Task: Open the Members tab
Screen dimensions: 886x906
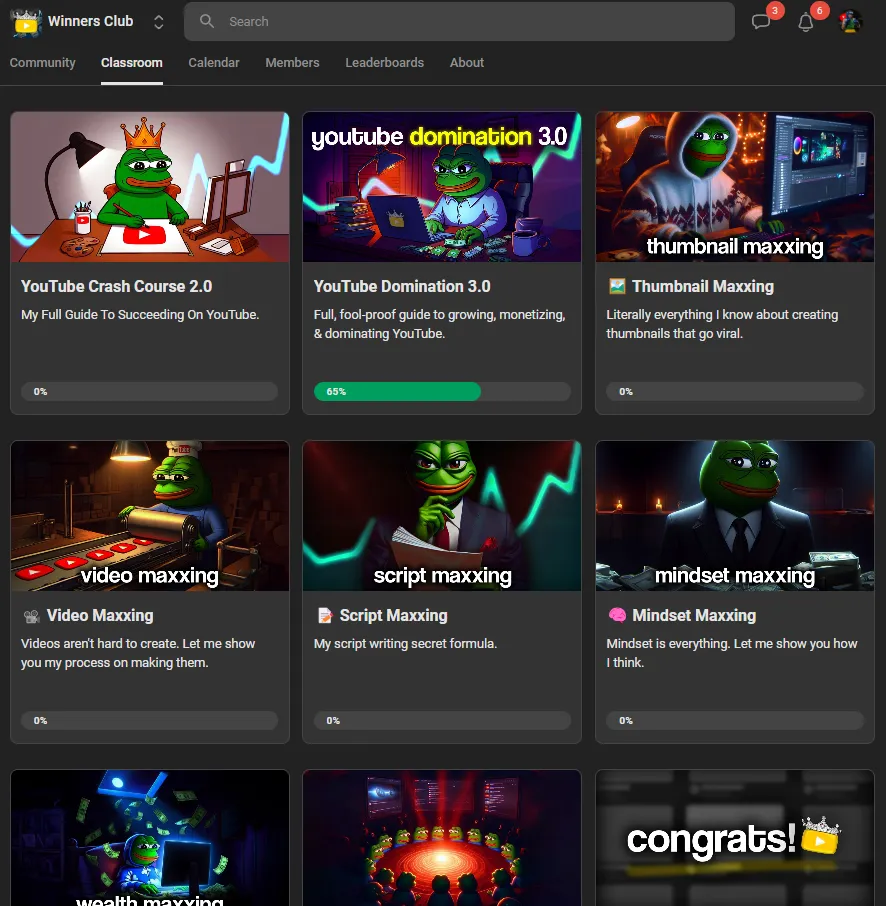Action: click(292, 62)
